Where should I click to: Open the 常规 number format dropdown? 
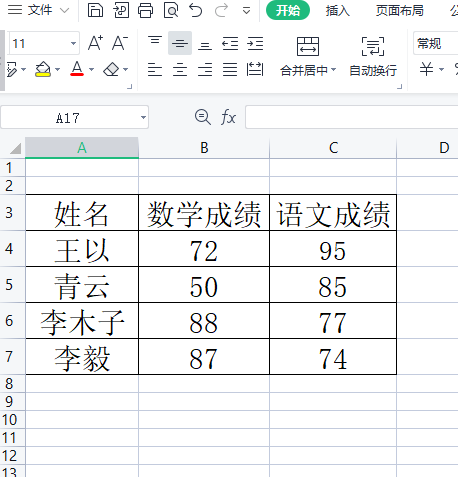(x=436, y=43)
